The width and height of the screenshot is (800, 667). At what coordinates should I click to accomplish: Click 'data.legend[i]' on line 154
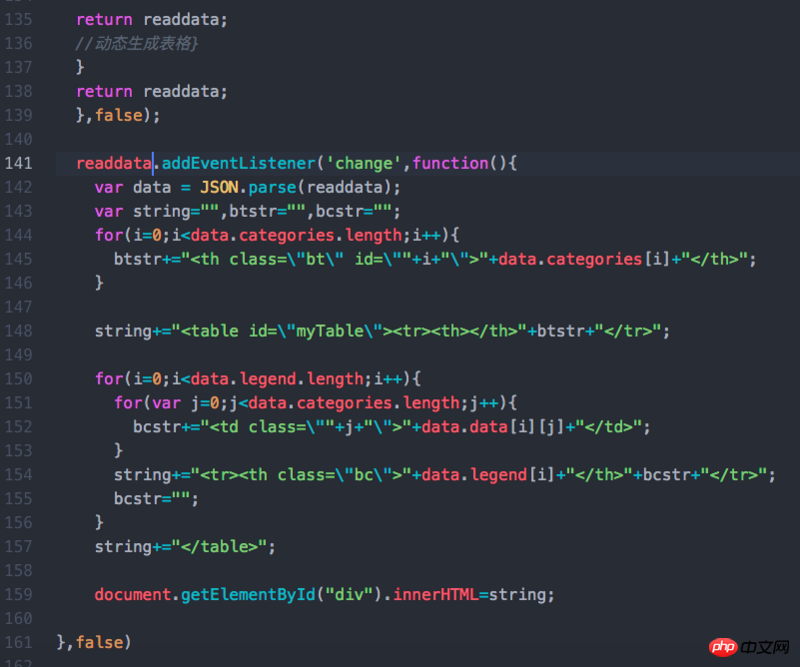488,475
